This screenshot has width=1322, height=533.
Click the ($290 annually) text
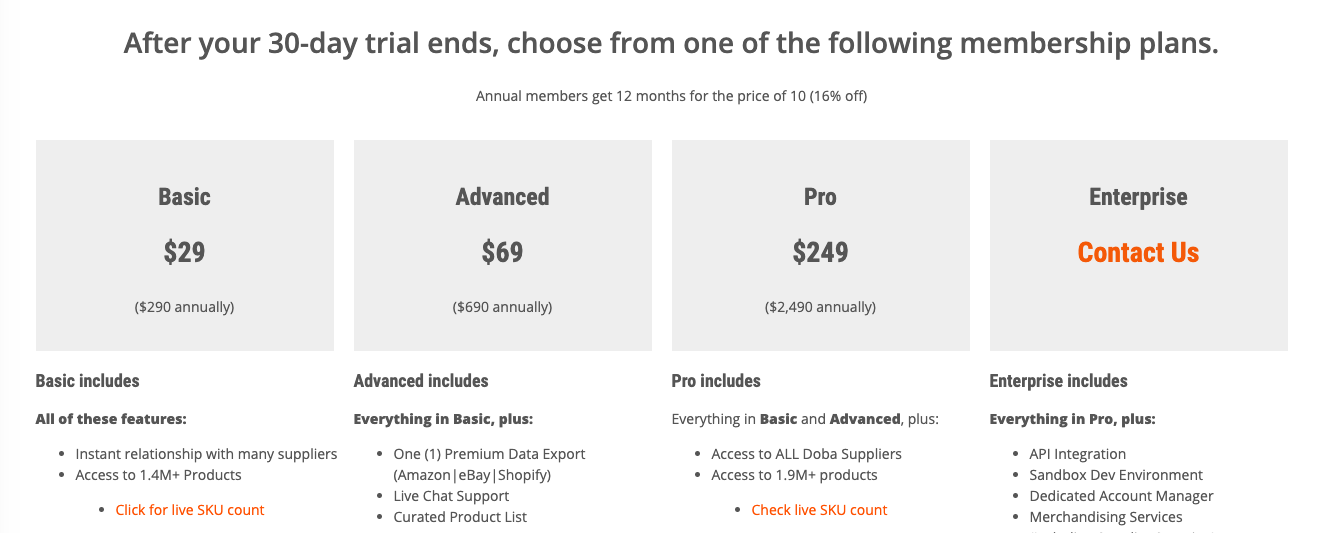click(185, 307)
